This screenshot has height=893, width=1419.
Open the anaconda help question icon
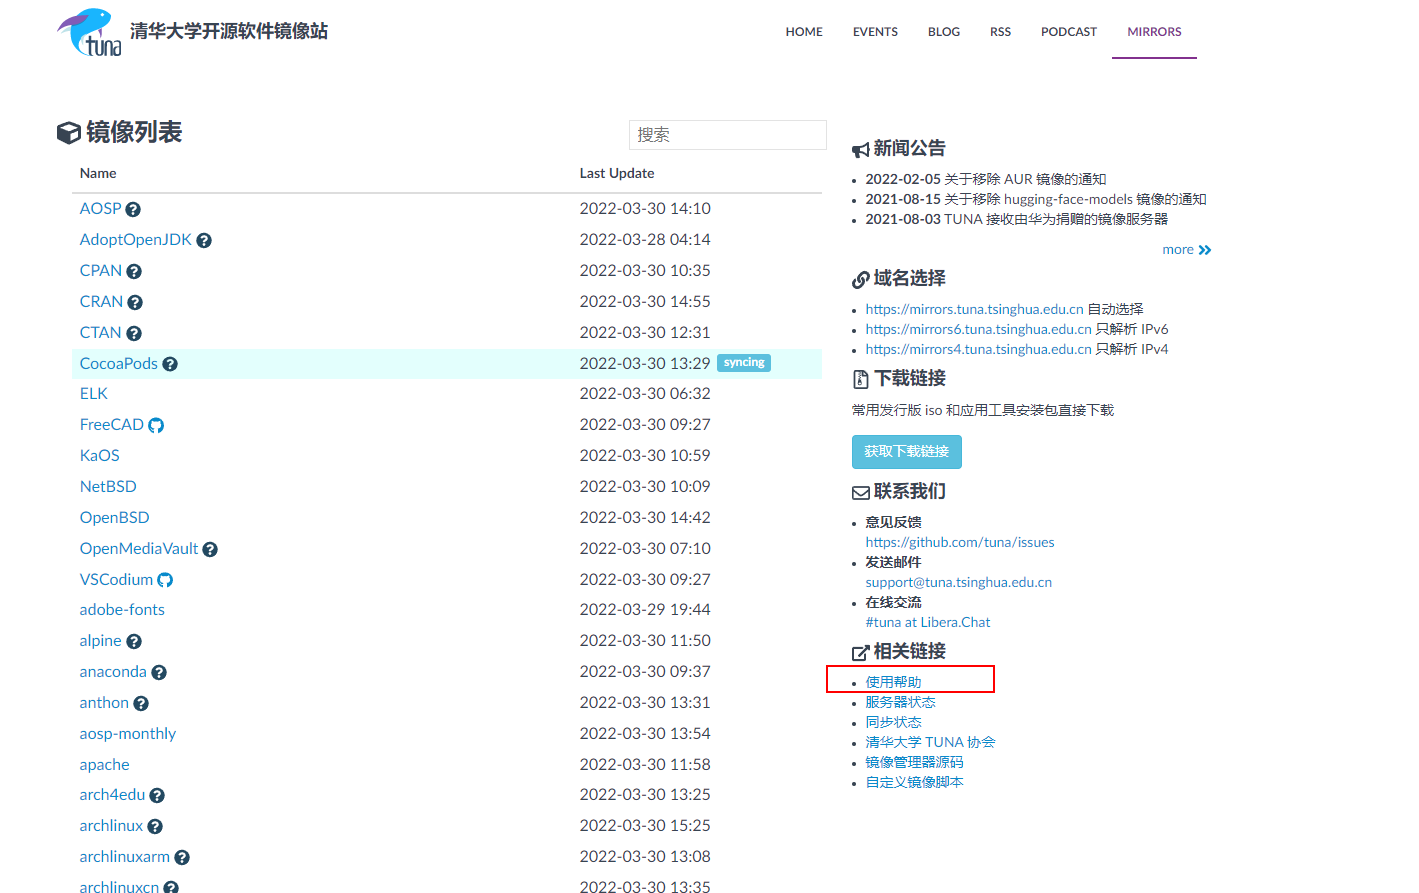[159, 673]
